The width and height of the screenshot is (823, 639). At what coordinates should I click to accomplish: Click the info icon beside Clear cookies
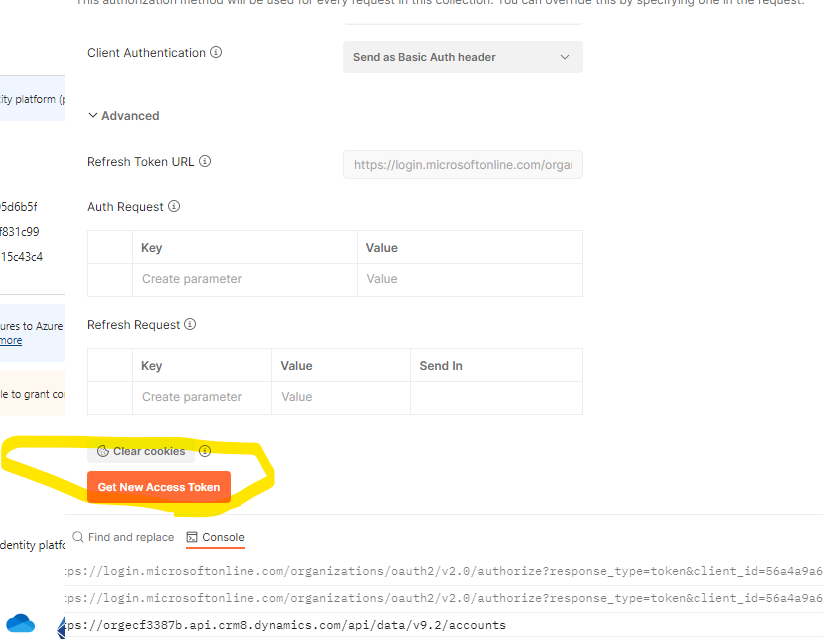tap(205, 451)
